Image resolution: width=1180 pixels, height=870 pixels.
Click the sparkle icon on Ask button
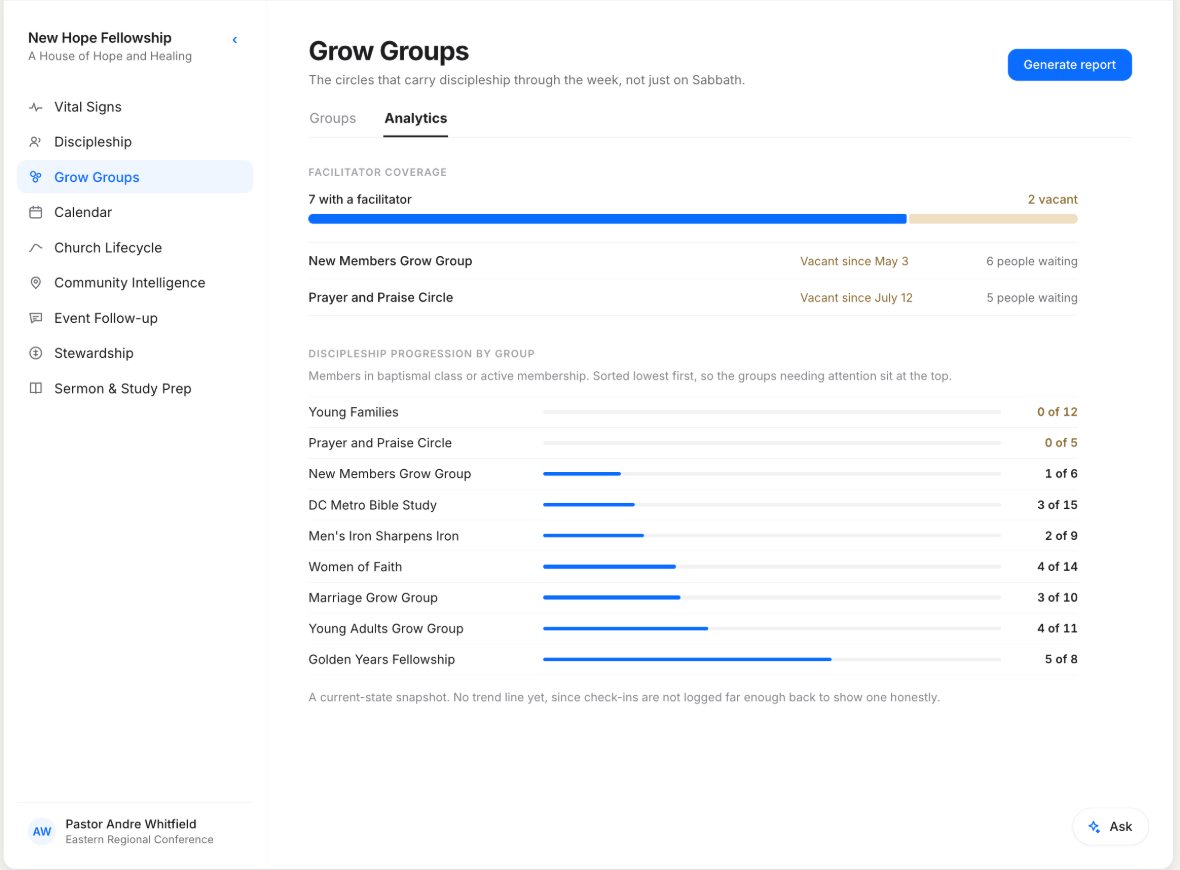(1094, 826)
